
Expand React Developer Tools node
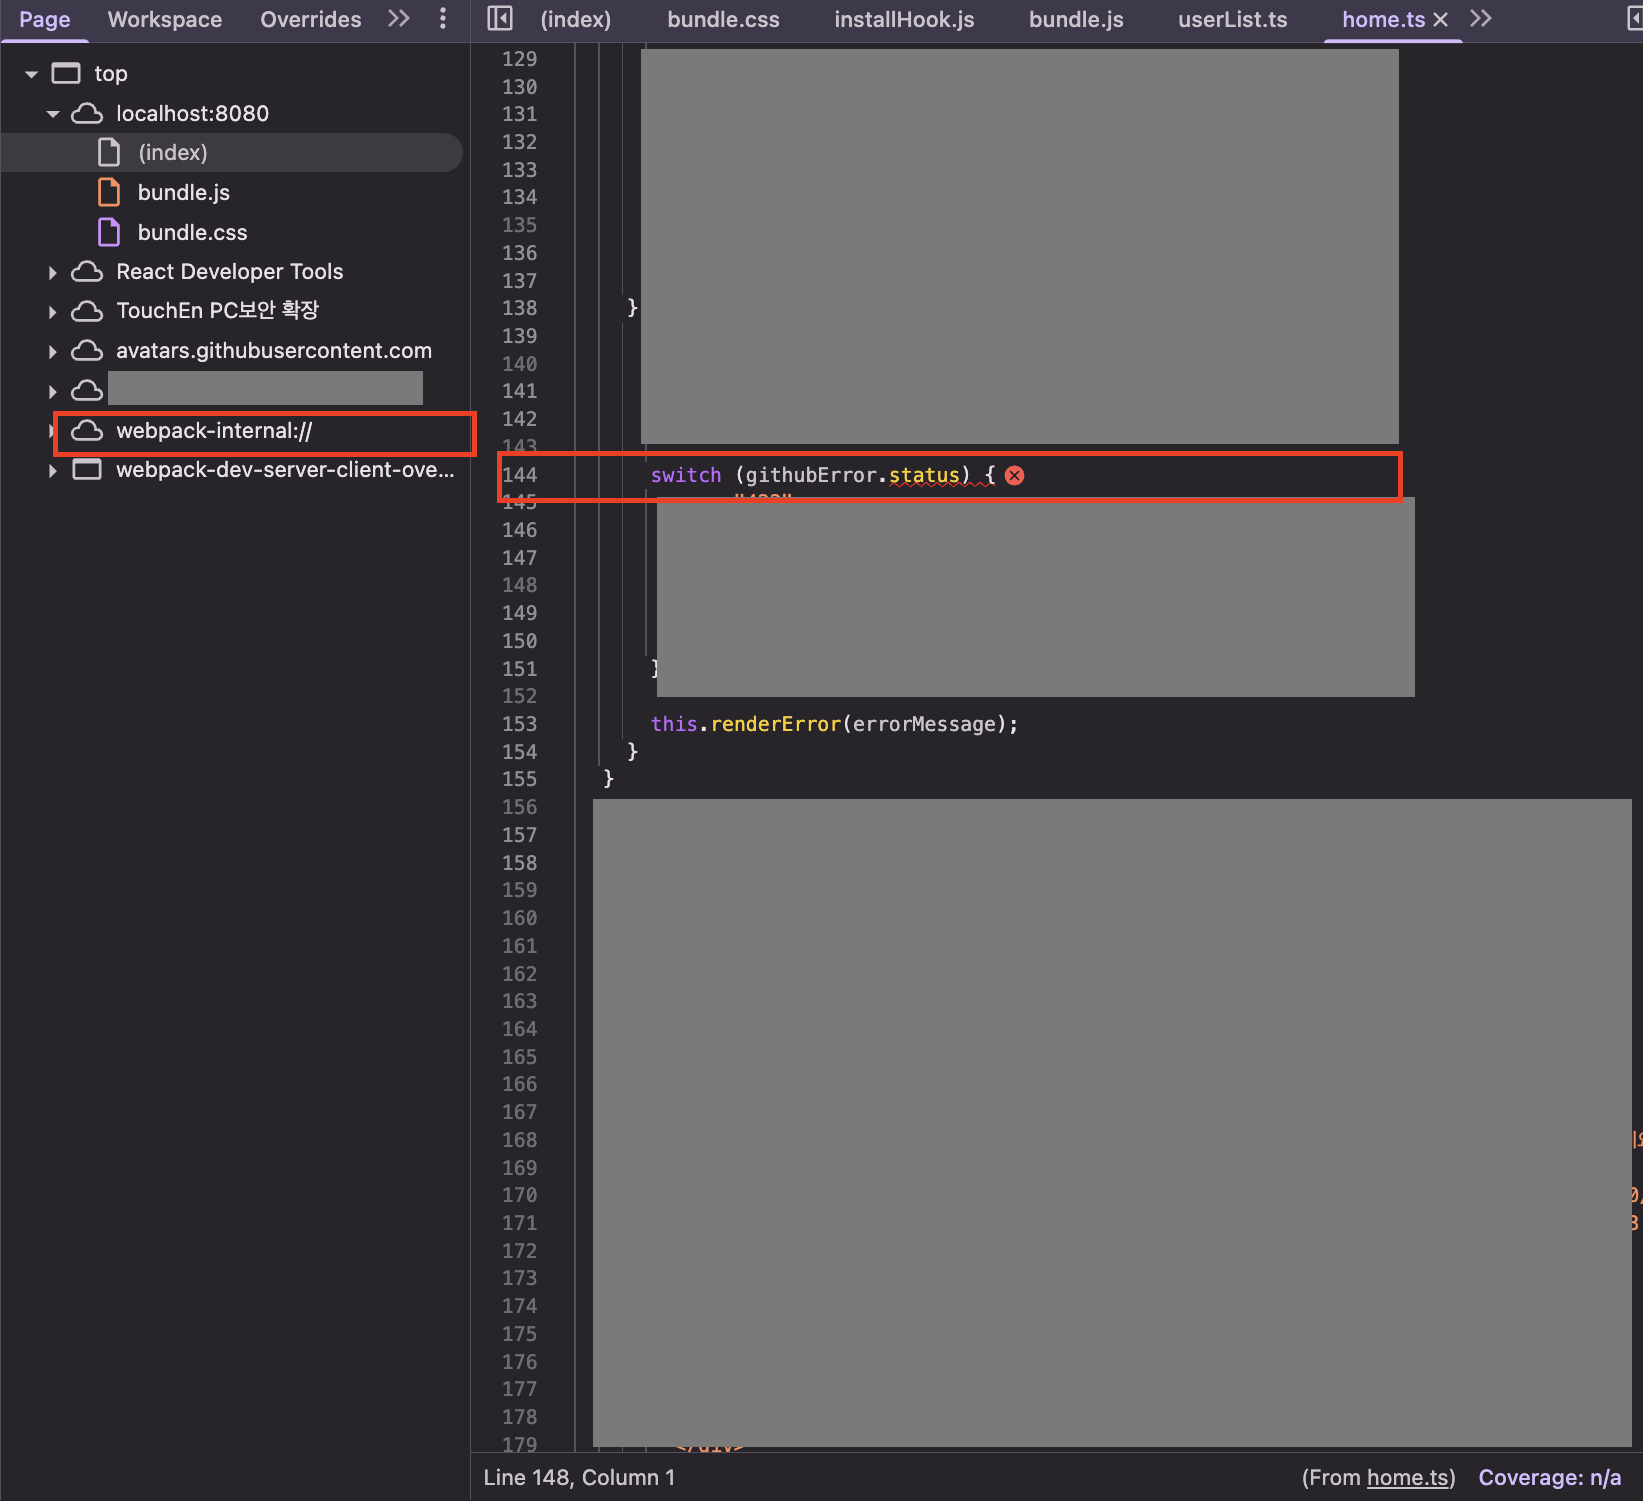(x=53, y=272)
